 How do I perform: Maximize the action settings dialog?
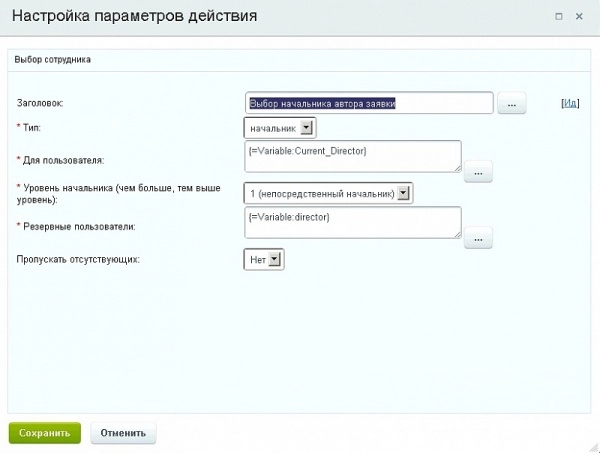pos(558,16)
